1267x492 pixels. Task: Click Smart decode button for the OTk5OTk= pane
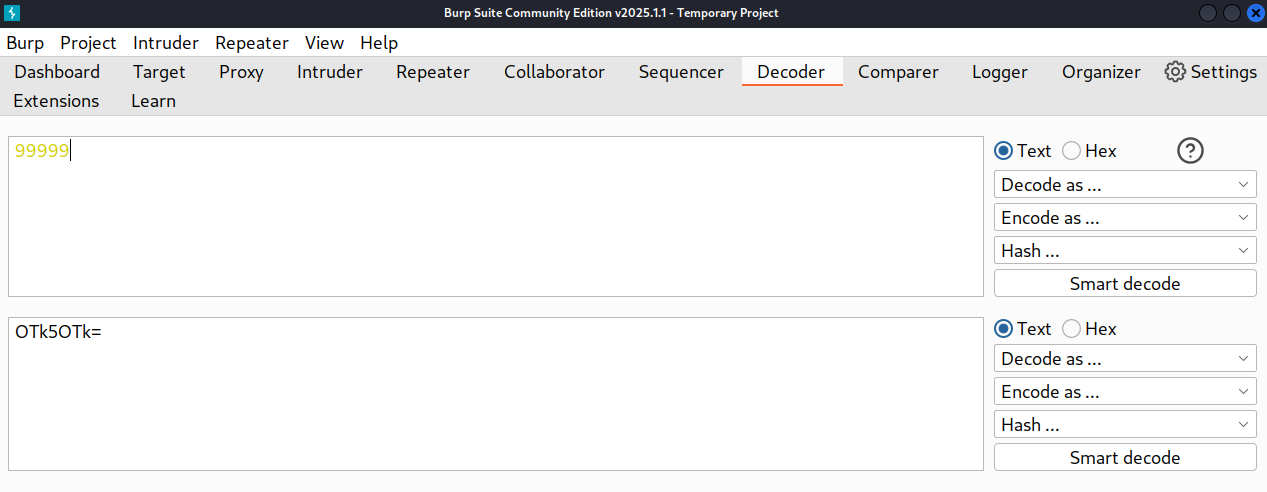click(1125, 457)
